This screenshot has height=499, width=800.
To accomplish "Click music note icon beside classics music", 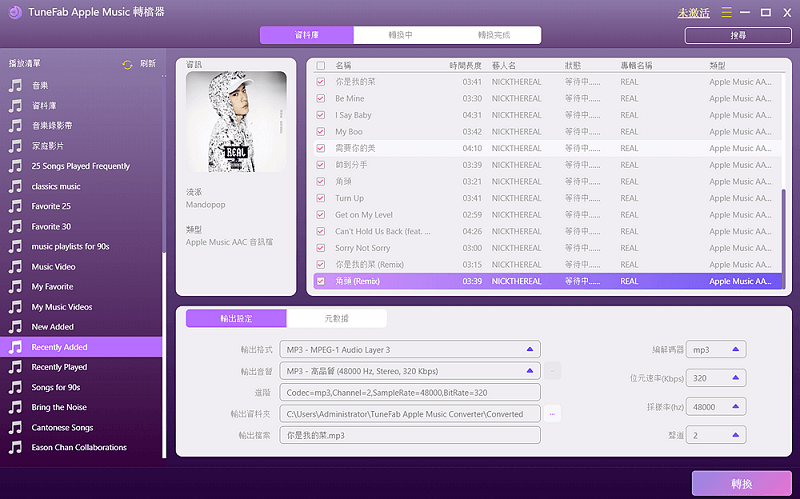I will pos(16,186).
